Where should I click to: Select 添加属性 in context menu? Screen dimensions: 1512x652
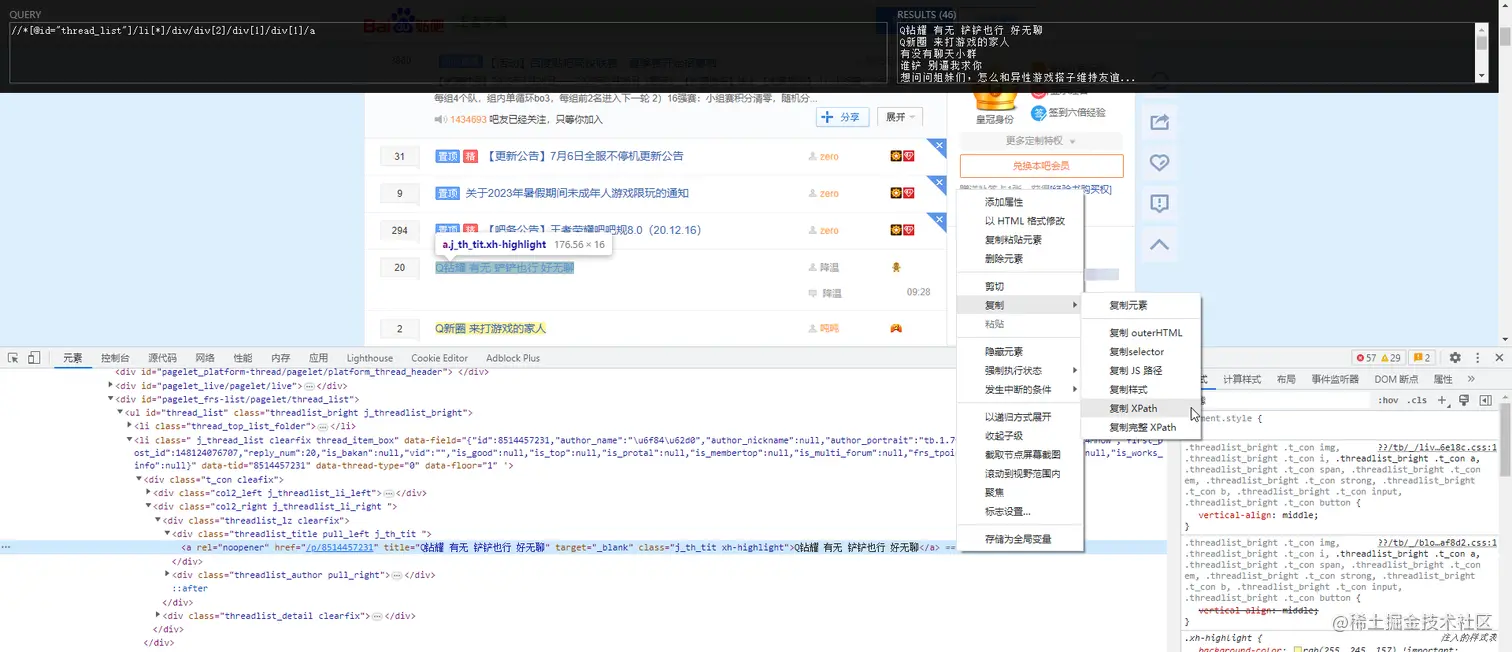pyautogui.click(x=1020, y=202)
